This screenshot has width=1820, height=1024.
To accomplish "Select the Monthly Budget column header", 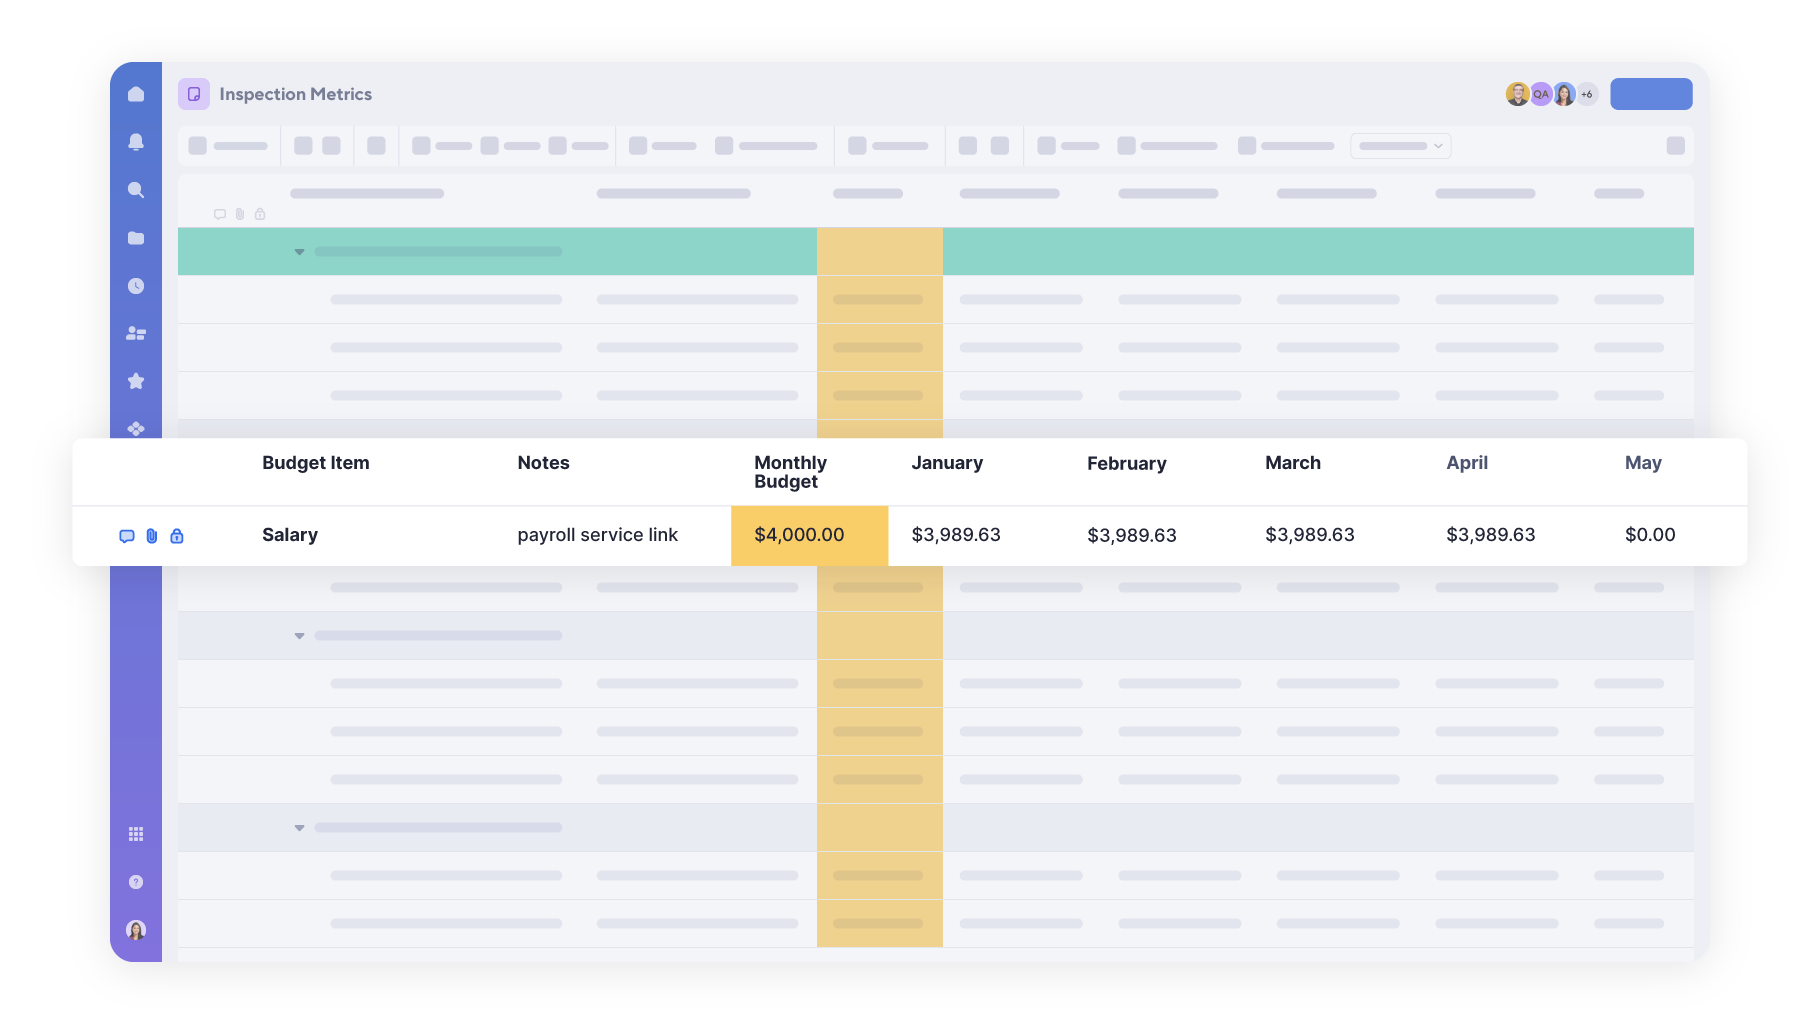I will [x=790, y=472].
